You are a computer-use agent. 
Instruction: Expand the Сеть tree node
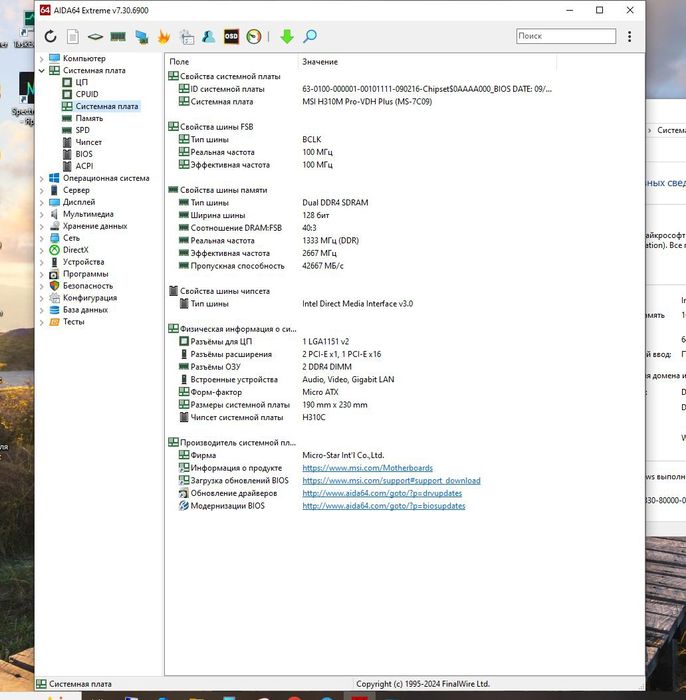42,238
